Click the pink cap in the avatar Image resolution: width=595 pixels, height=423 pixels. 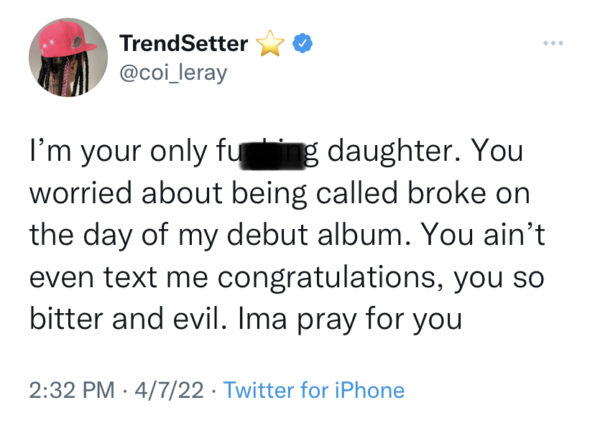(69, 39)
